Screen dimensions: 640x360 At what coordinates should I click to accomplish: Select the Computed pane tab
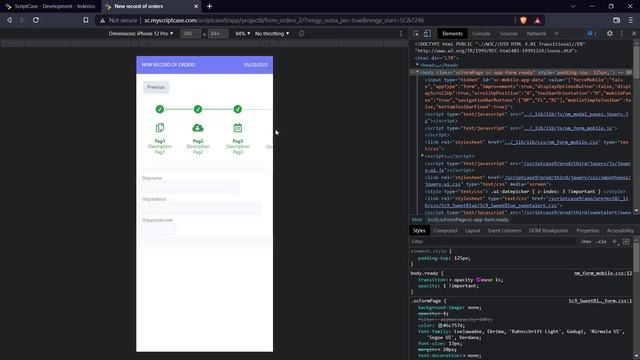coord(445,231)
